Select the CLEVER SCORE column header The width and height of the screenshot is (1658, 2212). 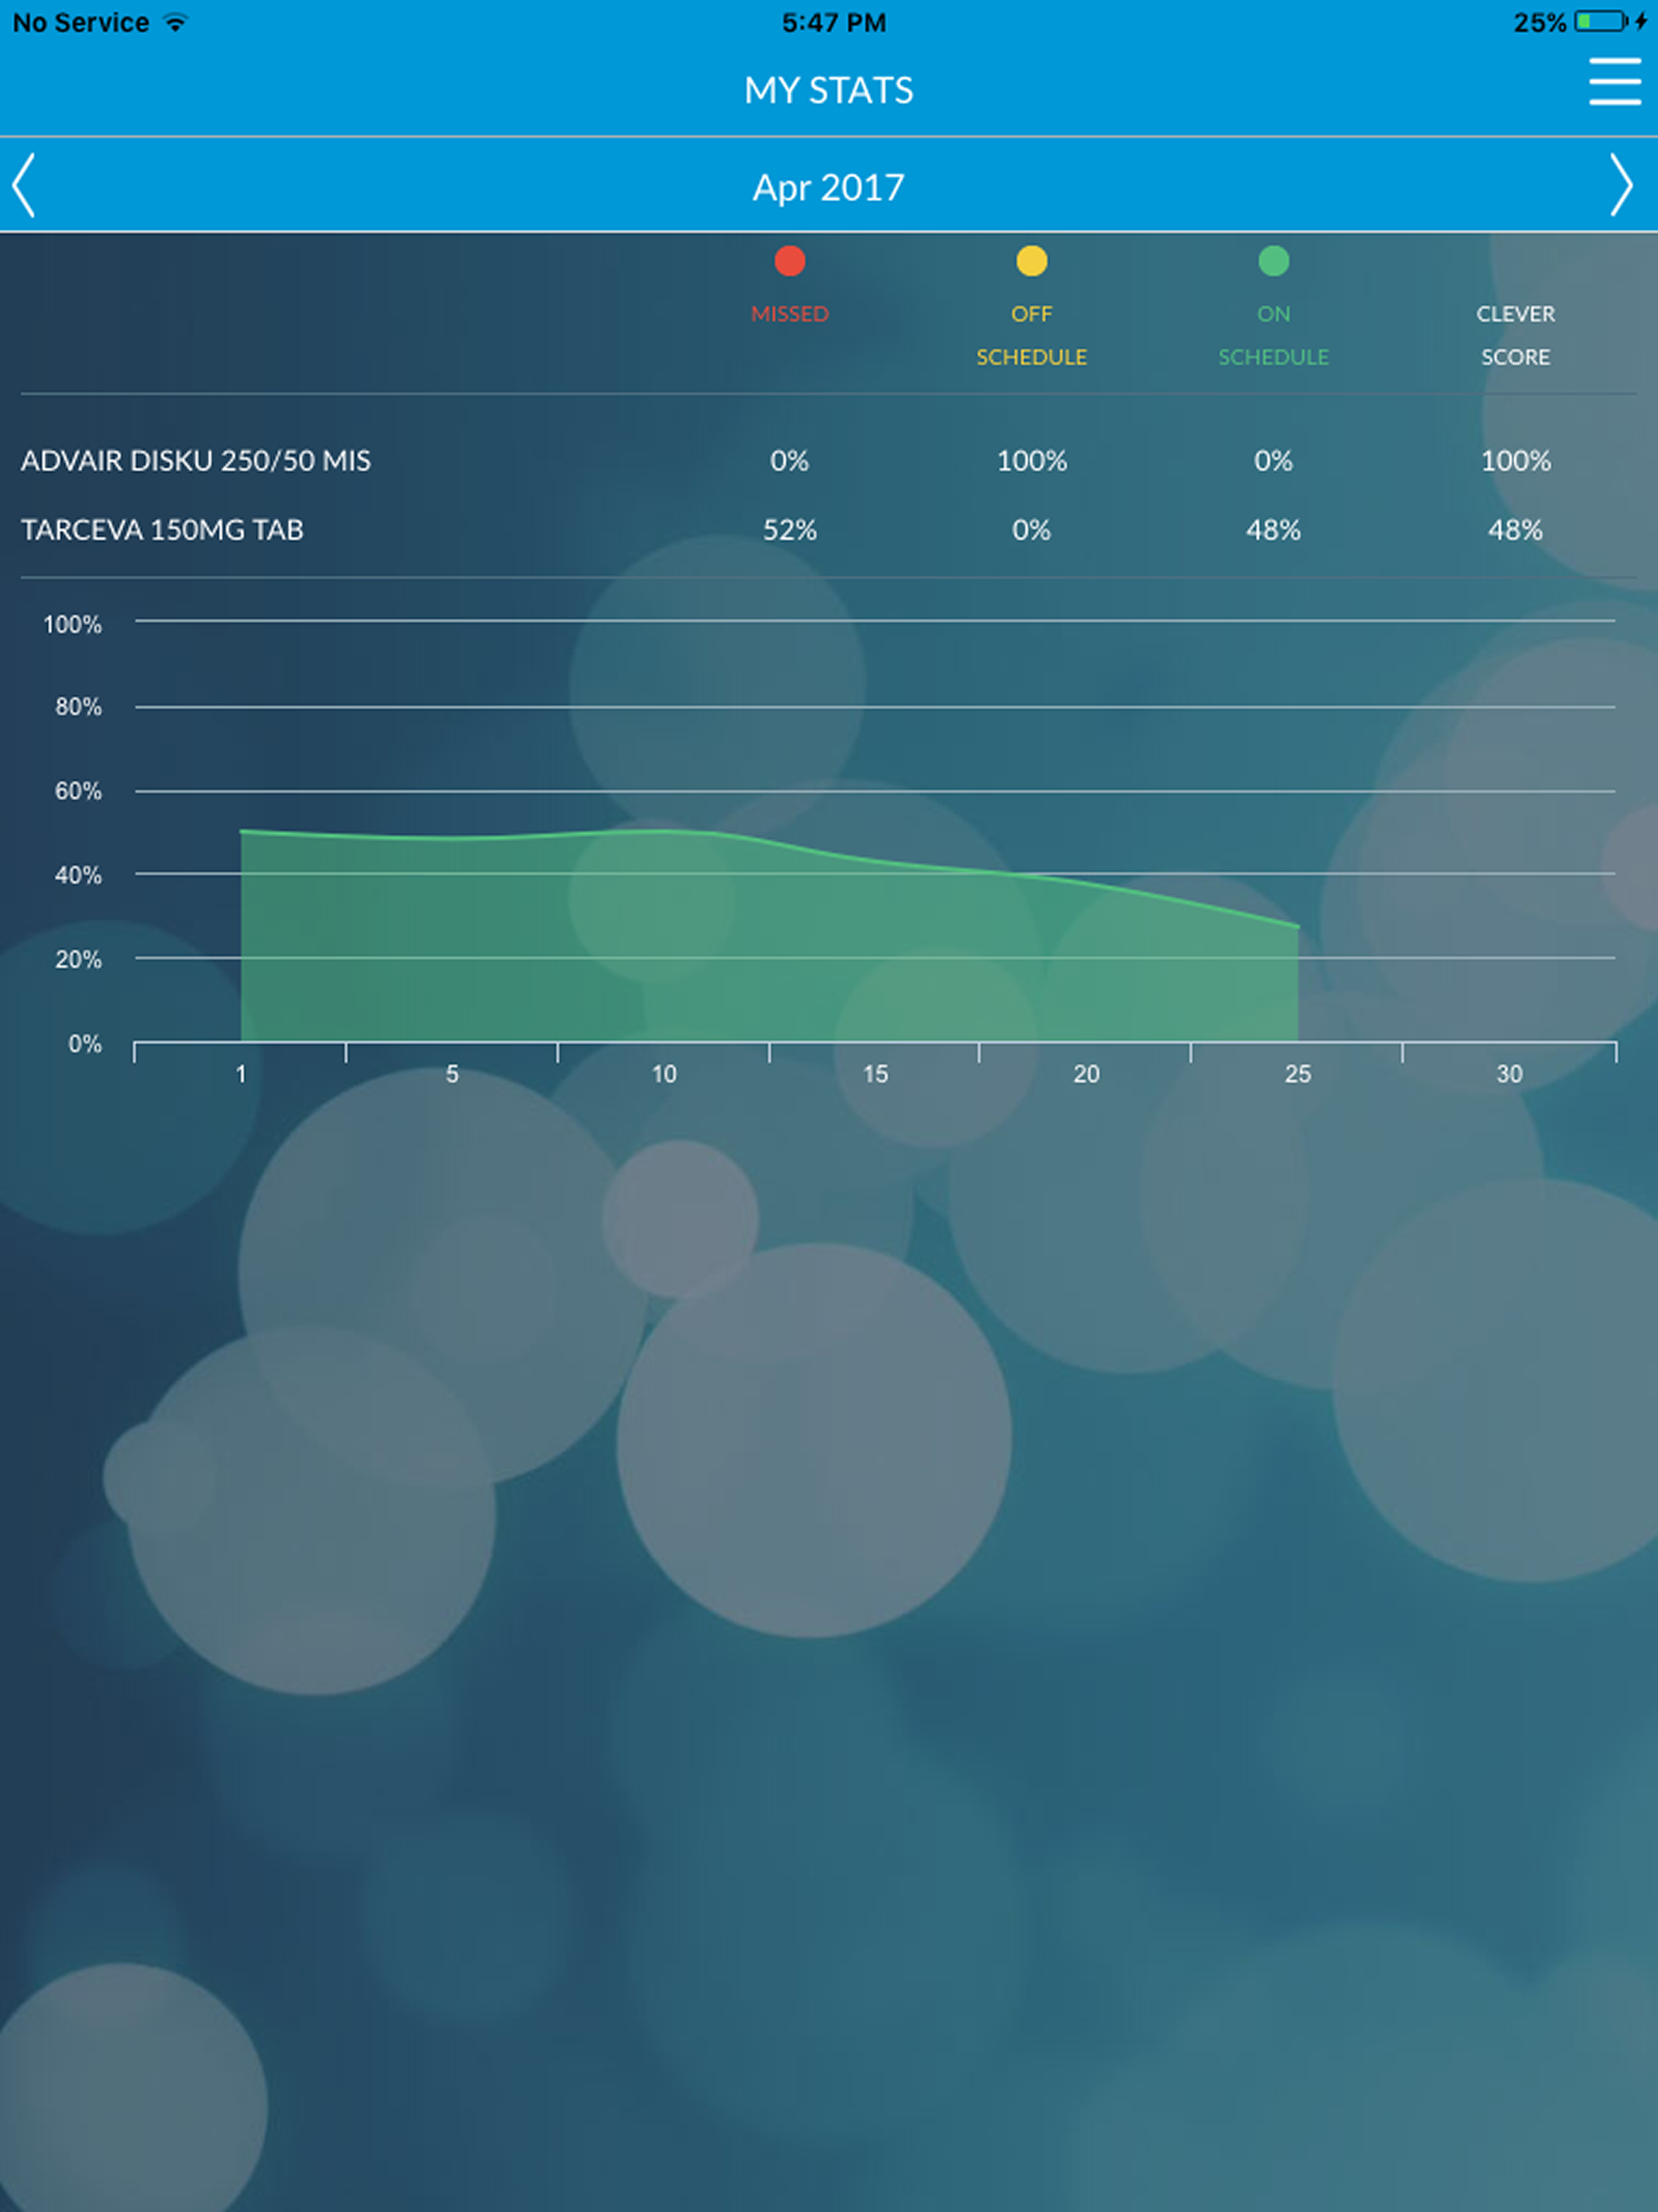(x=1515, y=335)
